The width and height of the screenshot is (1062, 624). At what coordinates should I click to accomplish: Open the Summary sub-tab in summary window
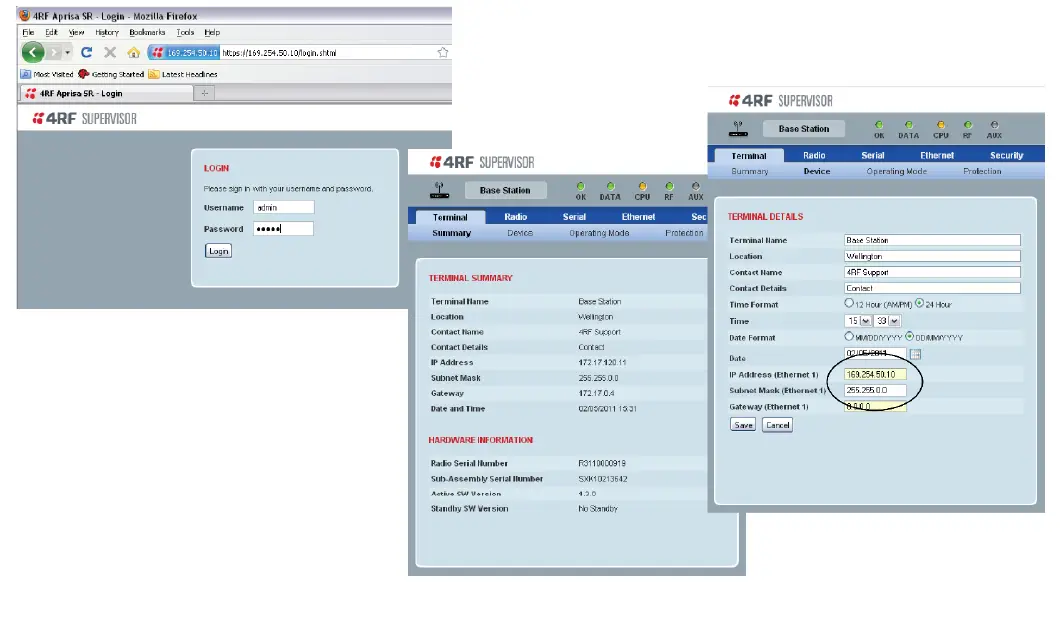coord(452,233)
